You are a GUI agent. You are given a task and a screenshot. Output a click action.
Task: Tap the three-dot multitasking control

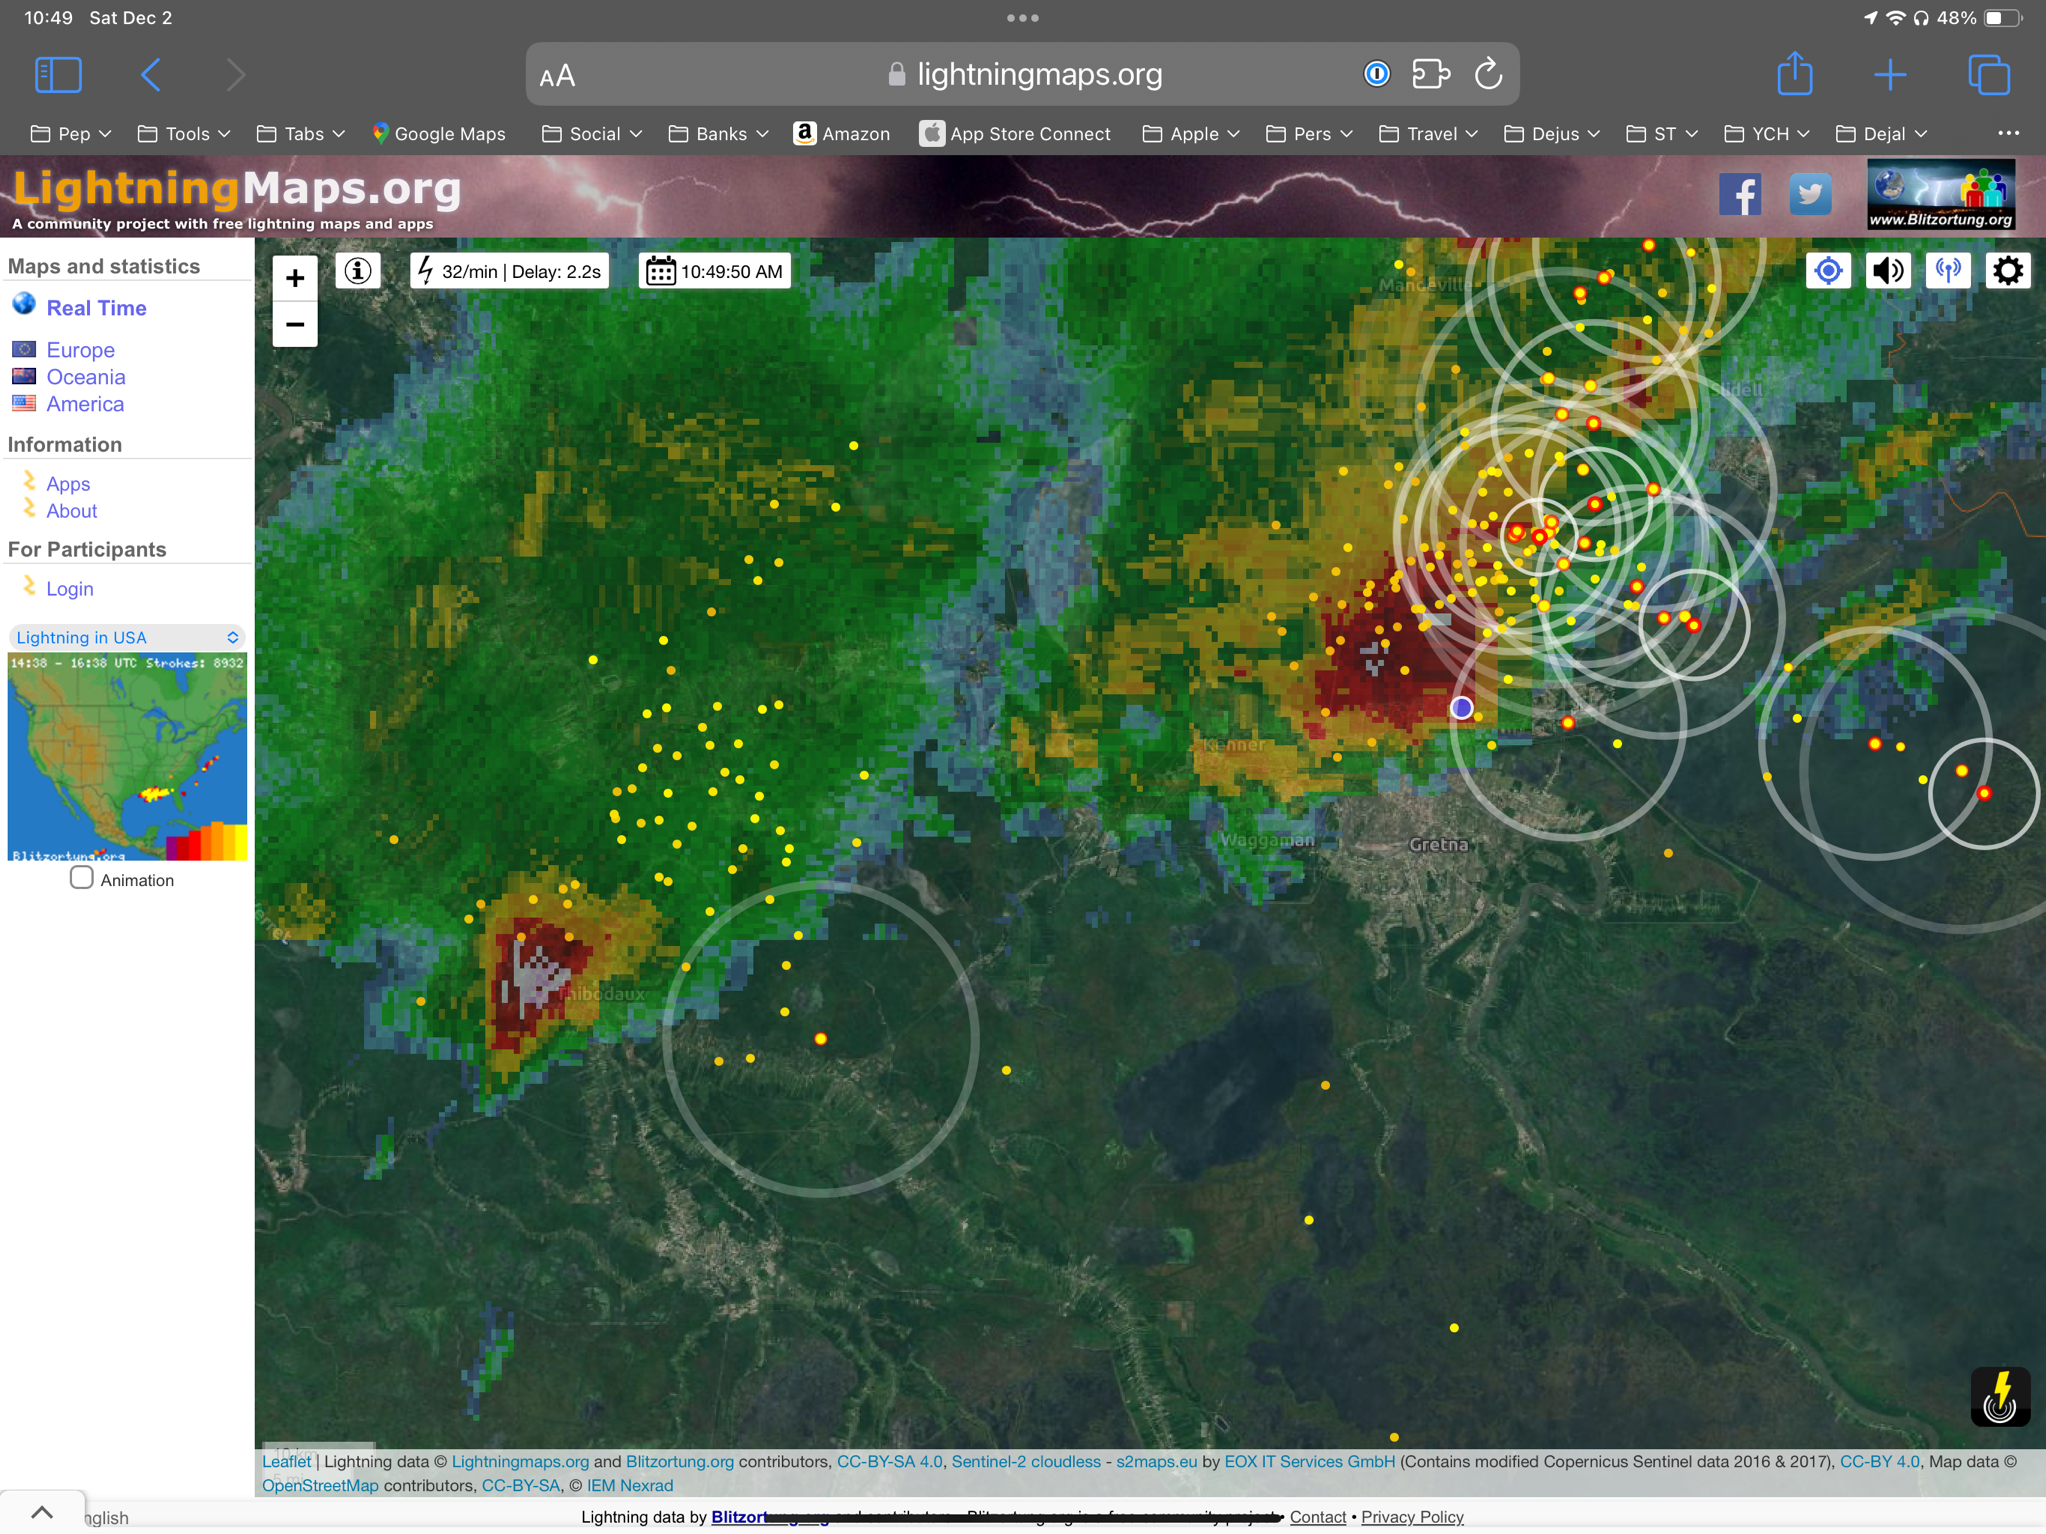[x=1022, y=18]
